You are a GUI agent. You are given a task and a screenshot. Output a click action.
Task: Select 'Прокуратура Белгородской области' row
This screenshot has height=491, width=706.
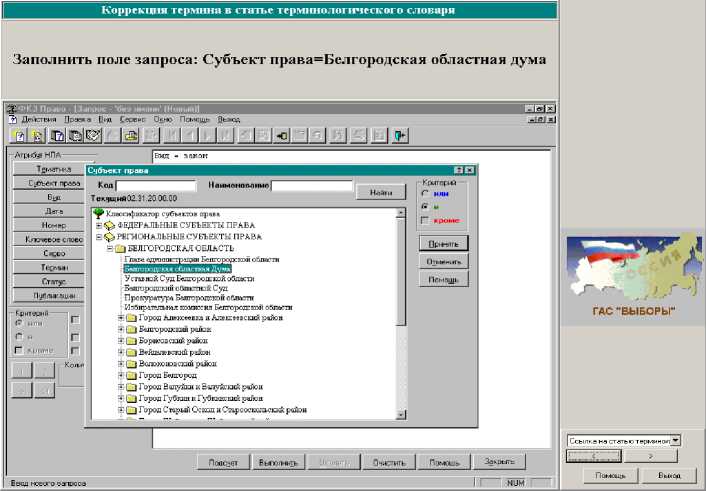click(x=189, y=298)
